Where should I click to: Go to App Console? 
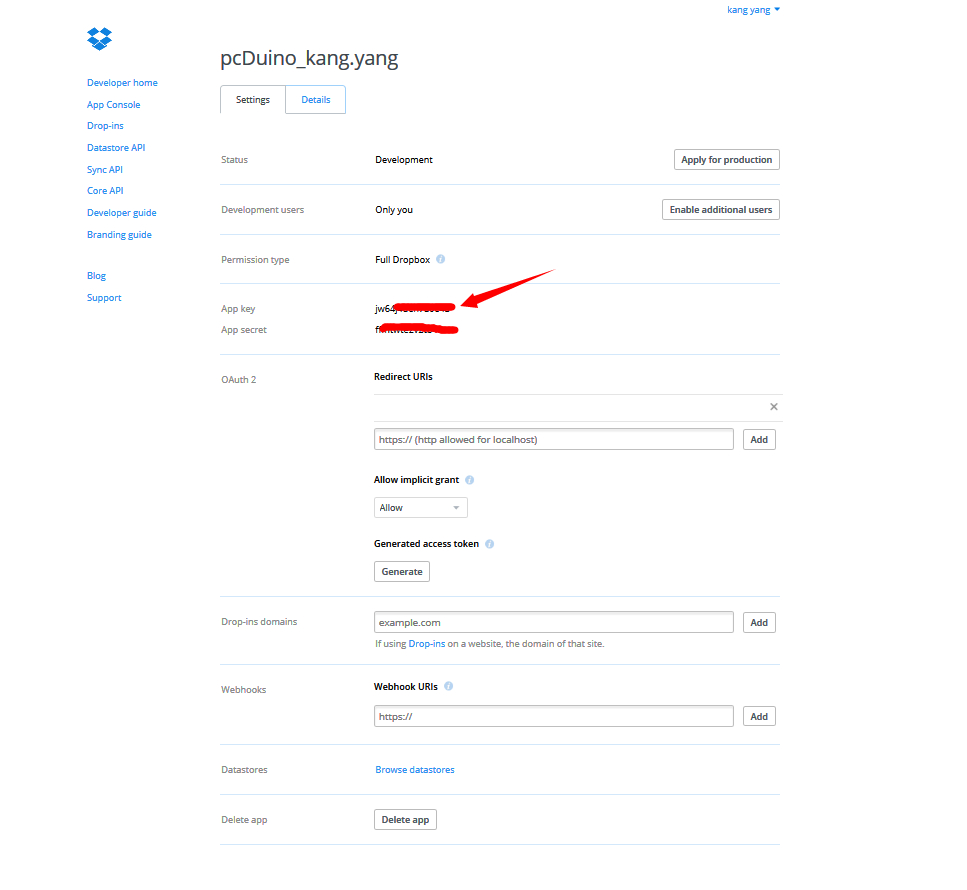point(113,105)
